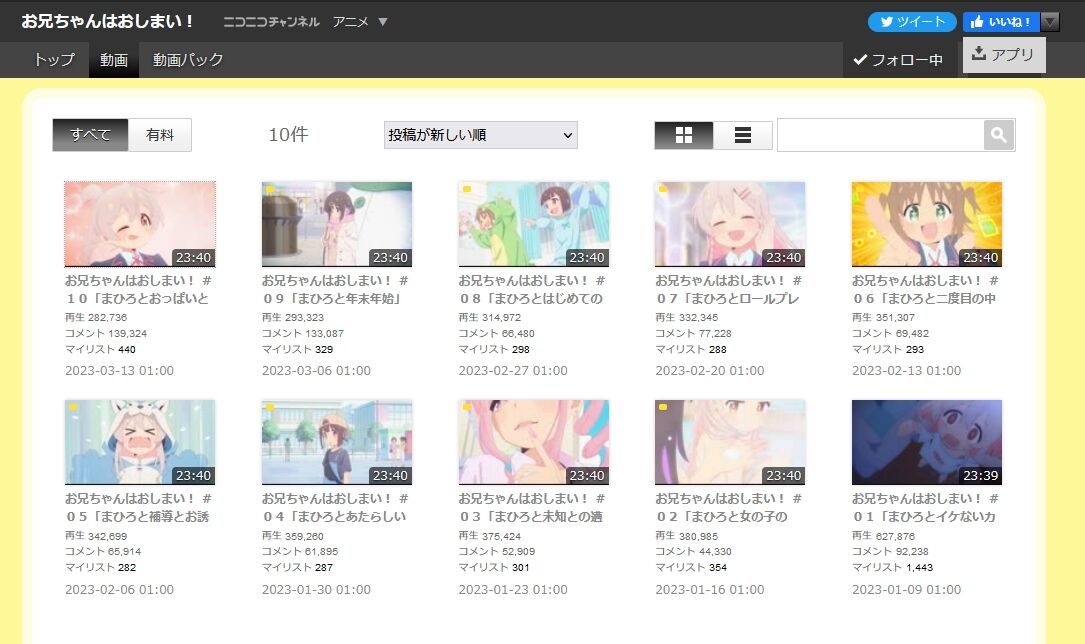This screenshot has width=1085, height=644.
Task: Click マイリスト 1,443 count
Action: [x=892, y=567]
